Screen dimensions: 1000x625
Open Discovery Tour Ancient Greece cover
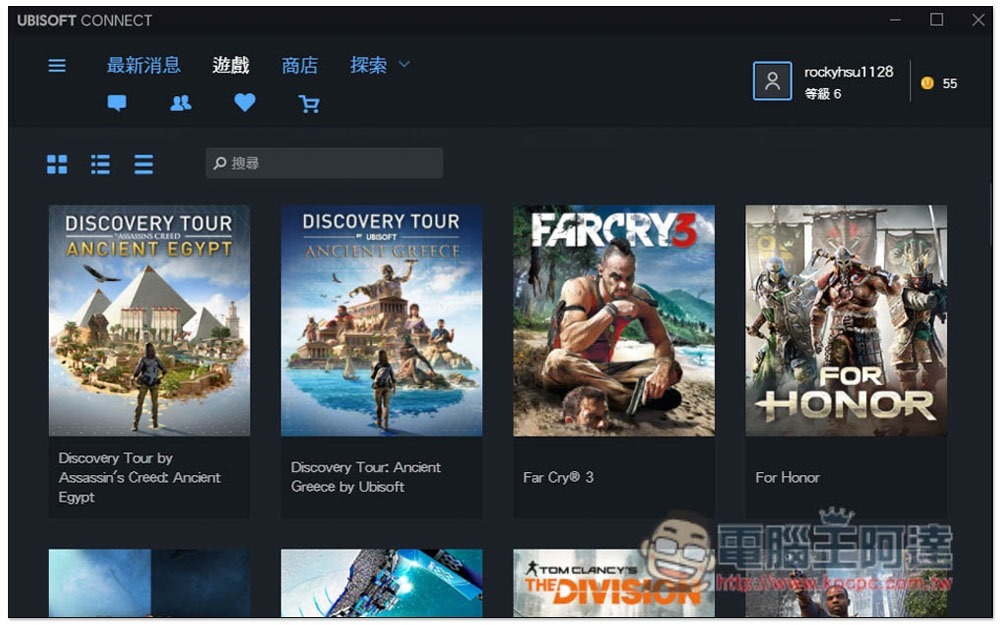coord(381,320)
